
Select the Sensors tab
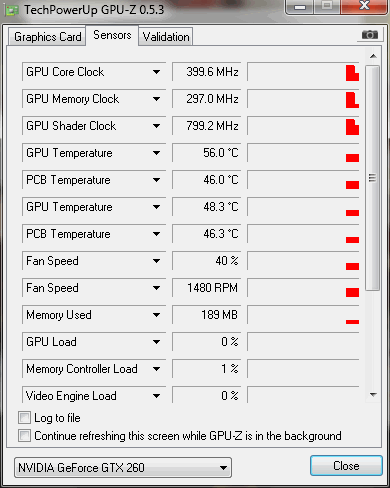(x=112, y=35)
